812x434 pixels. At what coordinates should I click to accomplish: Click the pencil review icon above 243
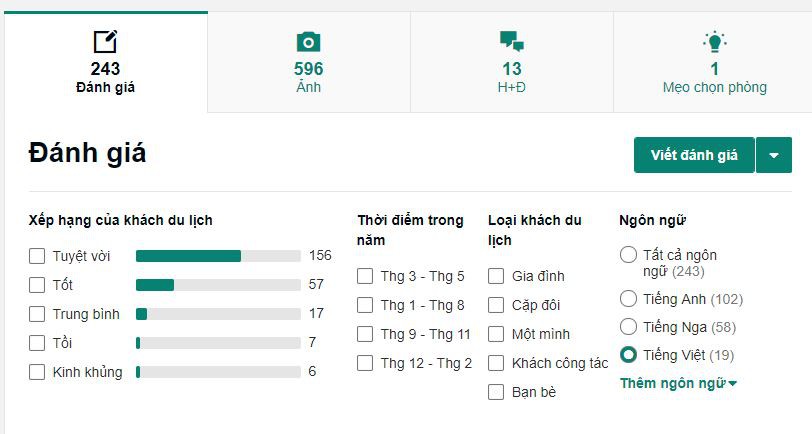pyautogui.click(x=105, y=41)
